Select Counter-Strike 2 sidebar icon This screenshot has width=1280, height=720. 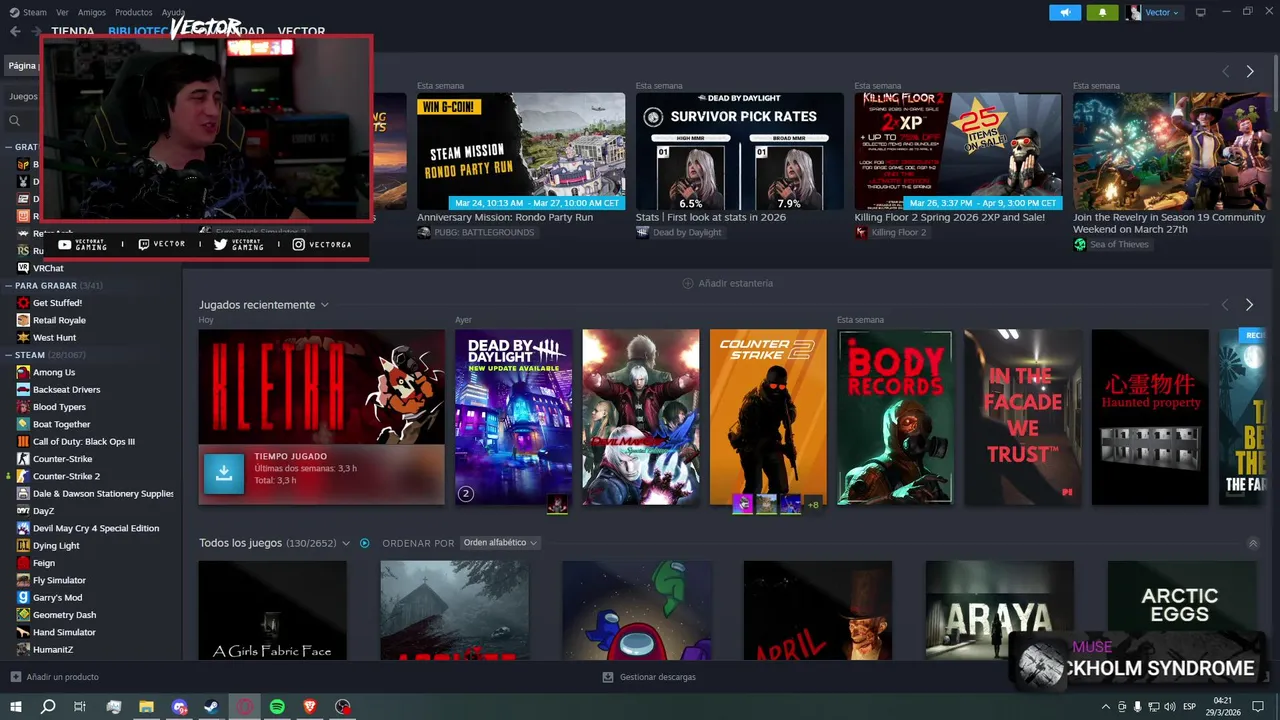coord(24,476)
